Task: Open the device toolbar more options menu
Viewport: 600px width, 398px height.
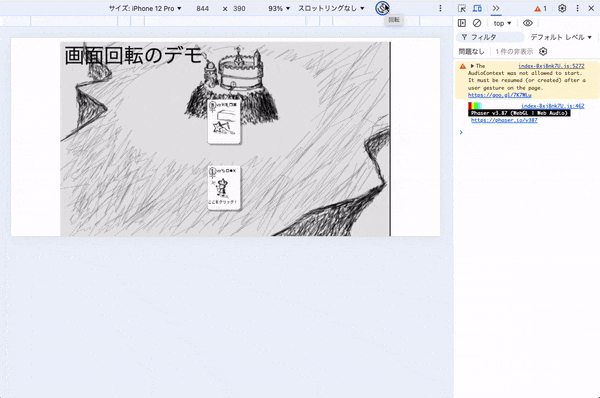Action: point(440,8)
